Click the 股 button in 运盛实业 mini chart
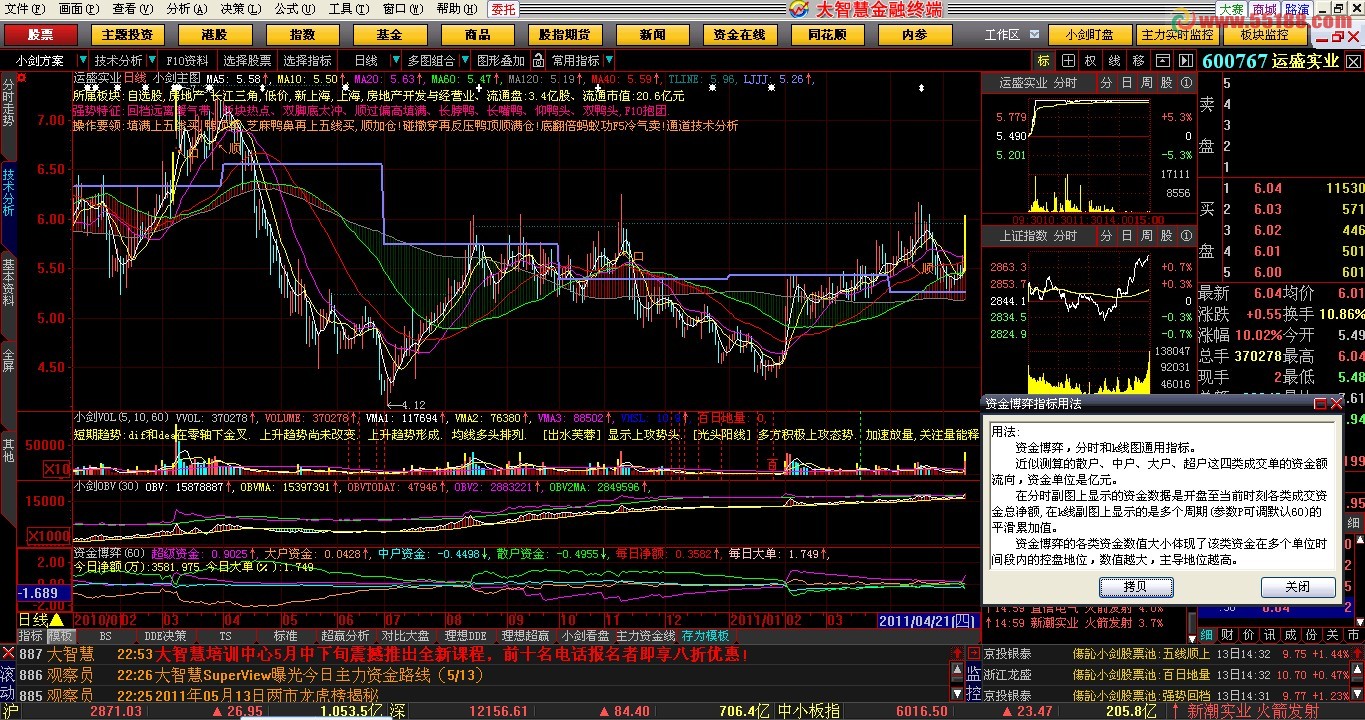This screenshot has height=720, width=1365. pyautogui.click(x=1166, y=83)
